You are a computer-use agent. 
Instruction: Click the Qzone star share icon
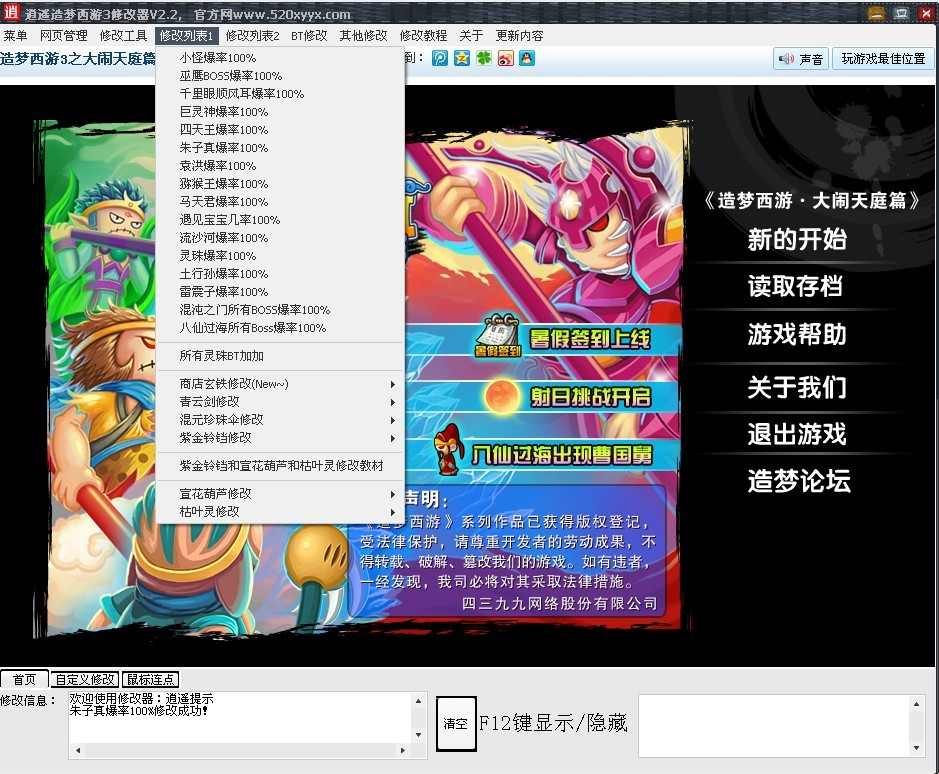[x=462, y=58]
